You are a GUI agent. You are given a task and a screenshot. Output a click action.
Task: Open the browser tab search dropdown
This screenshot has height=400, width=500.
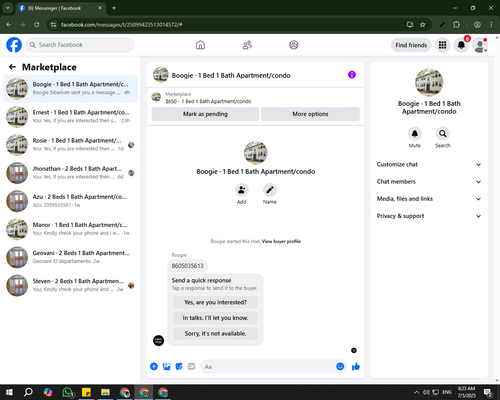(x=8, y=8)
